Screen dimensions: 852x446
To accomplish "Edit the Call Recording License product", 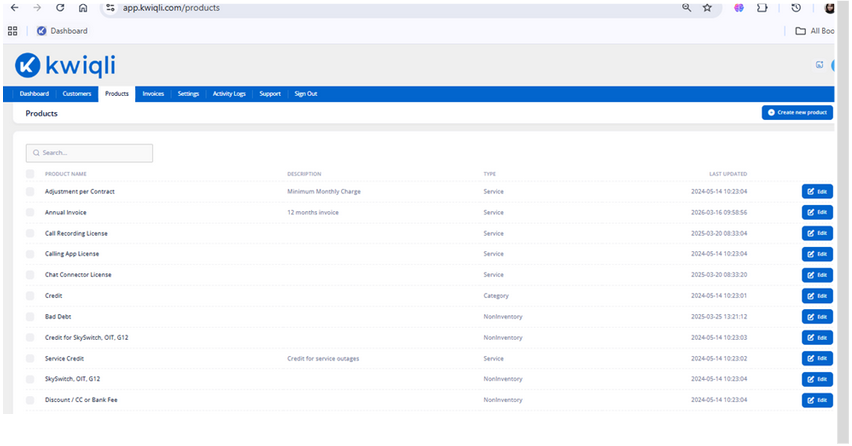I will (x=817, y=234).
